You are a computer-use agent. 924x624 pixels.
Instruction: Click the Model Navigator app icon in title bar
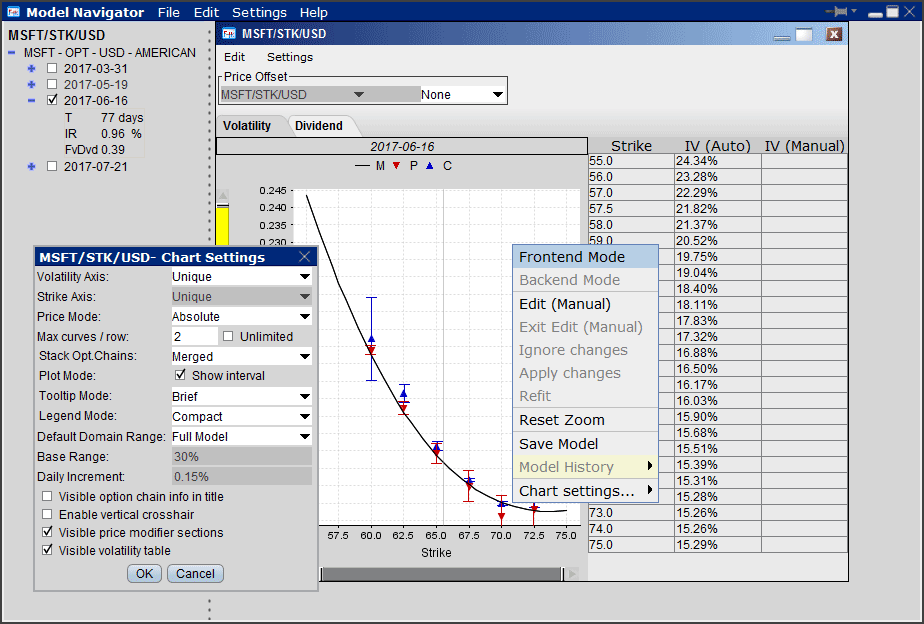tap(14, 12)
